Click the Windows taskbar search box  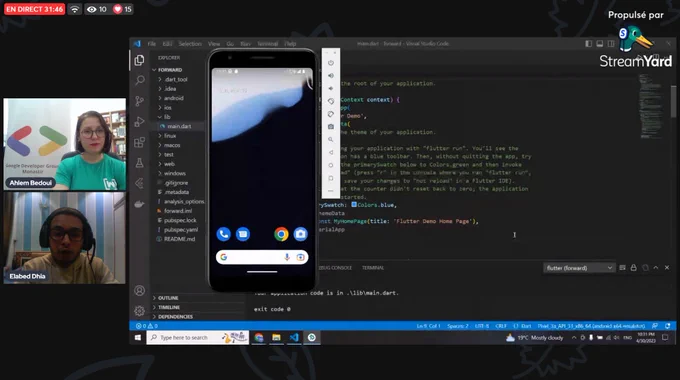click(197, 337)
